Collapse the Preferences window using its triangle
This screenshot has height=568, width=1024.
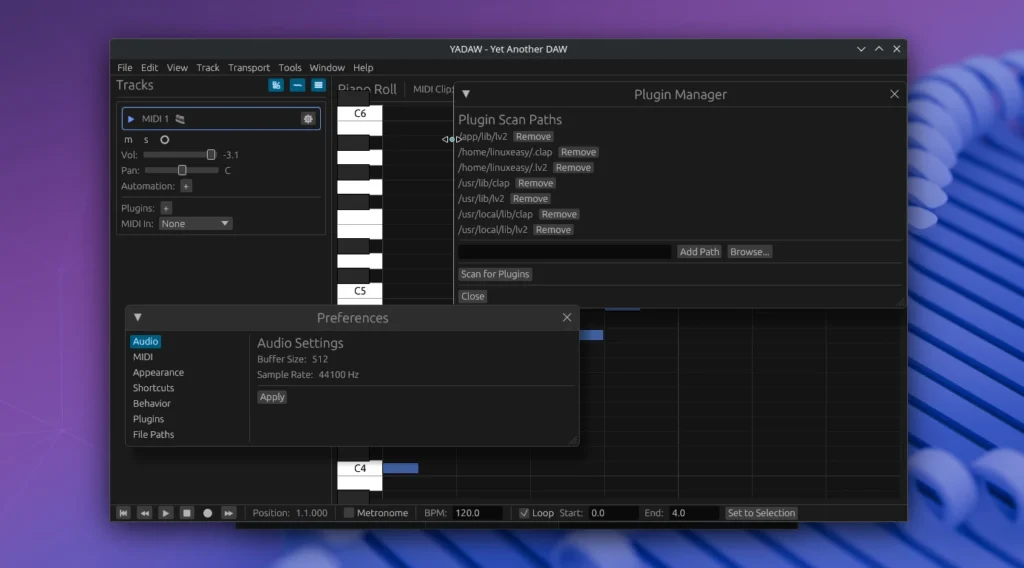138,318
